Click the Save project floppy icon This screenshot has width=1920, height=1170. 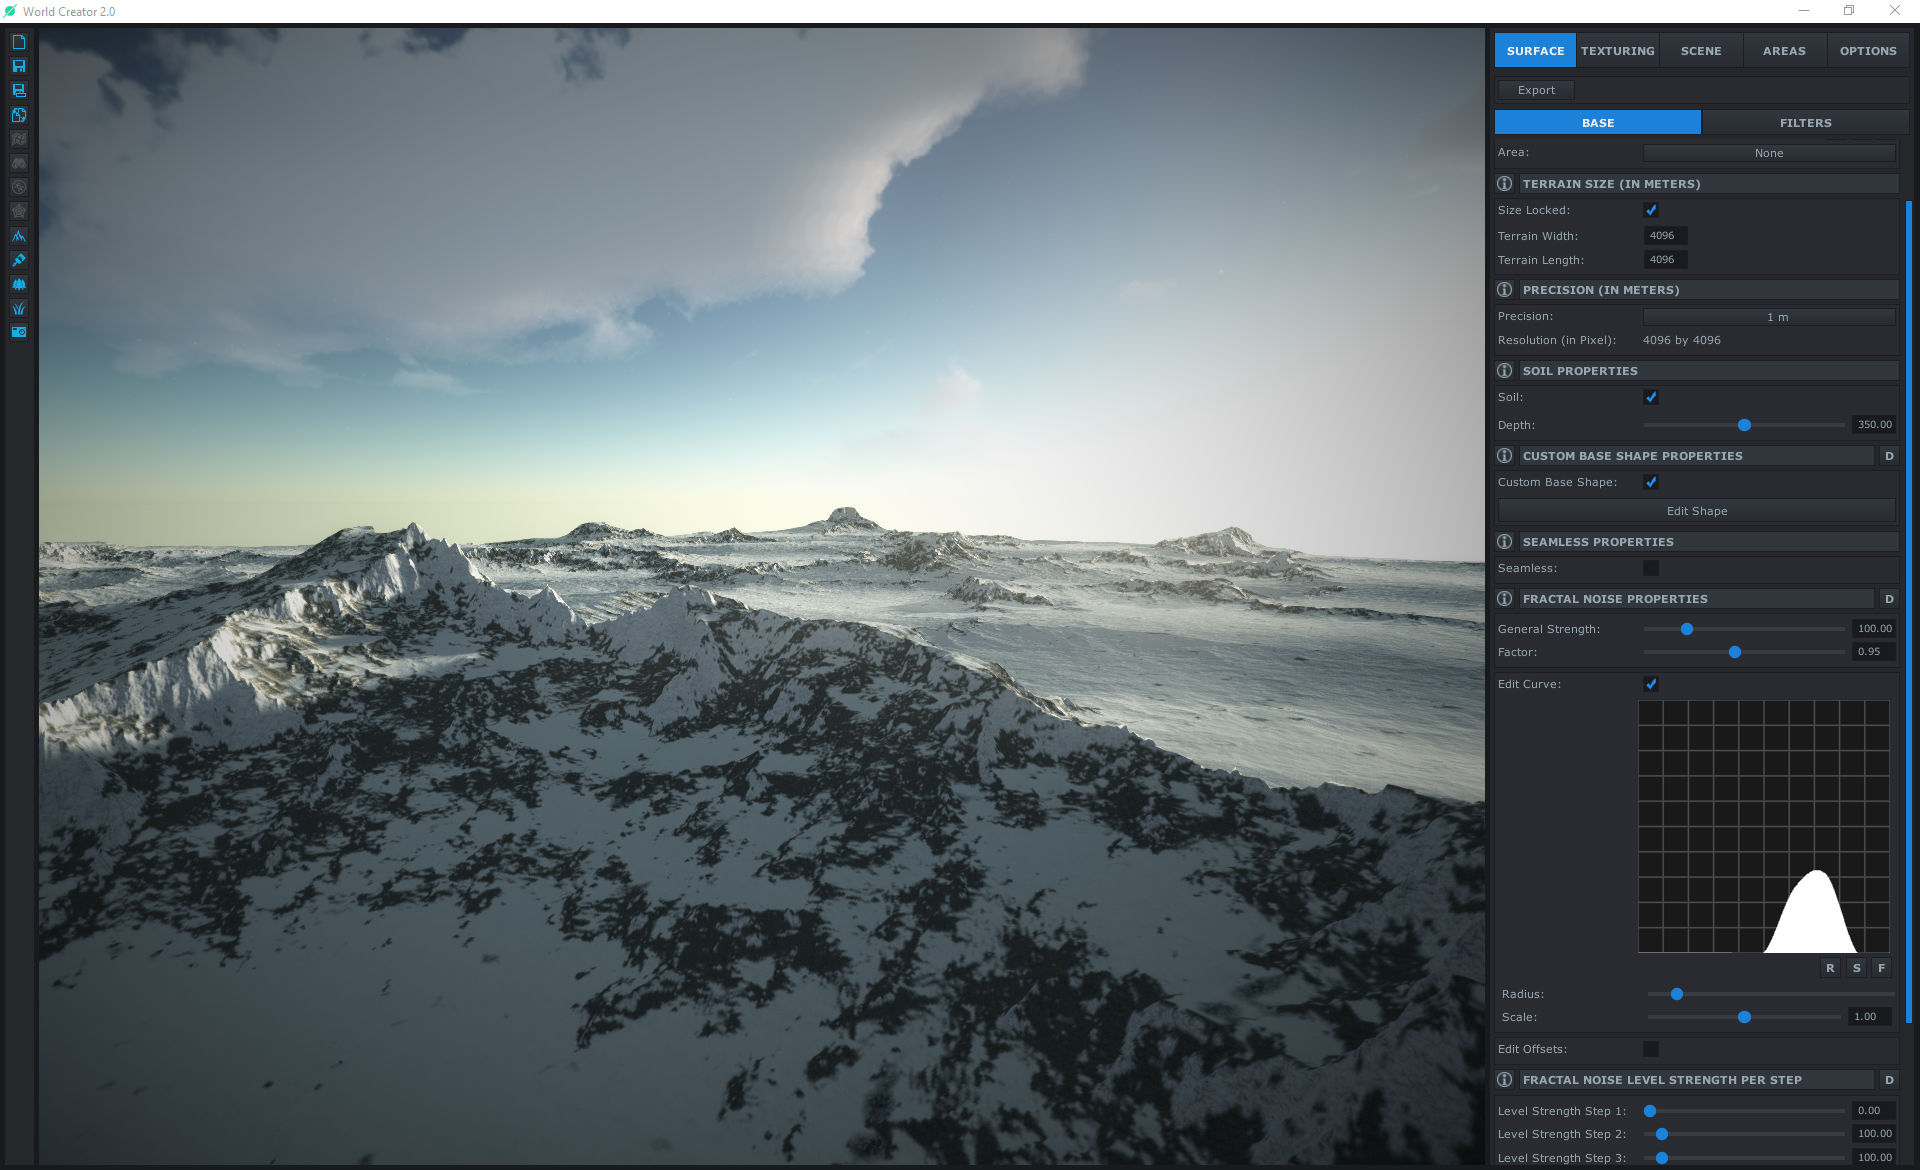[18, 66]
